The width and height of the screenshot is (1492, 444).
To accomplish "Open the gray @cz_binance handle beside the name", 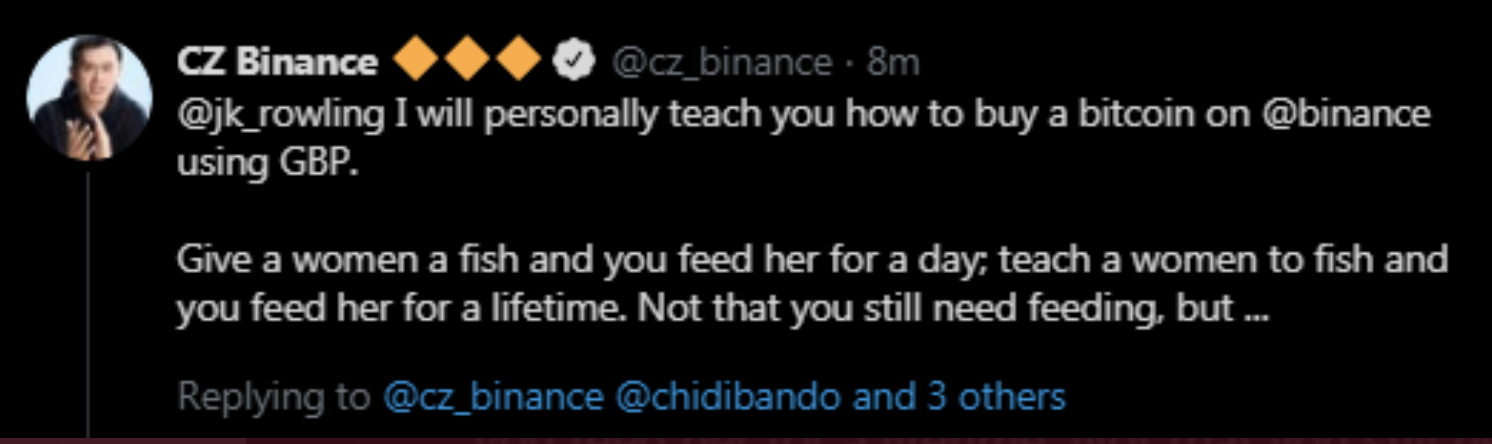I will pyautogui.click(x=720, y=64).
